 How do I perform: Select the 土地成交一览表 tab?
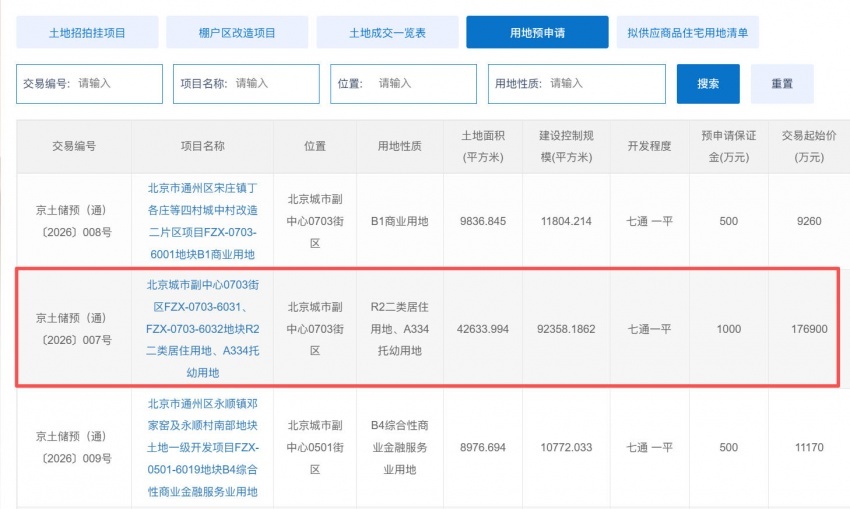click(x=387, y=33)
